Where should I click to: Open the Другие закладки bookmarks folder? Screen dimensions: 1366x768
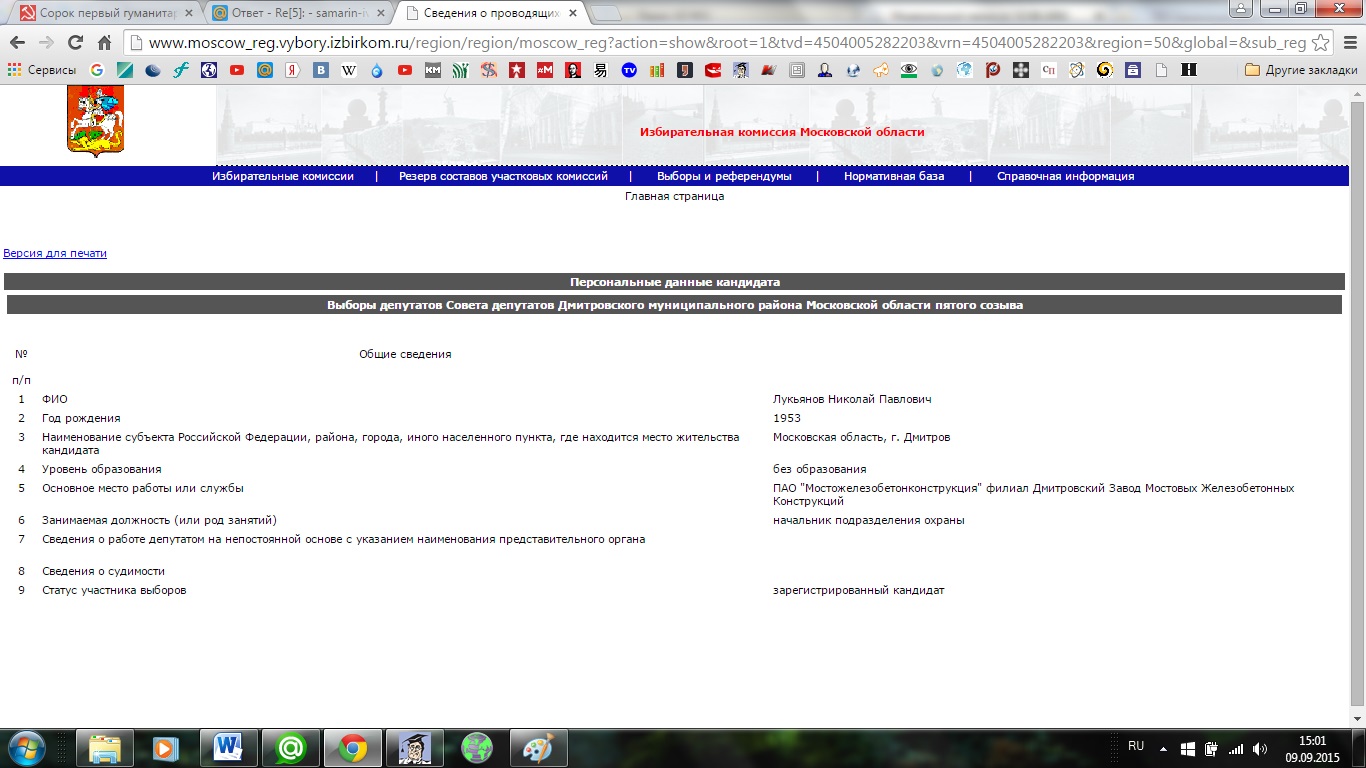[1301, 70]
